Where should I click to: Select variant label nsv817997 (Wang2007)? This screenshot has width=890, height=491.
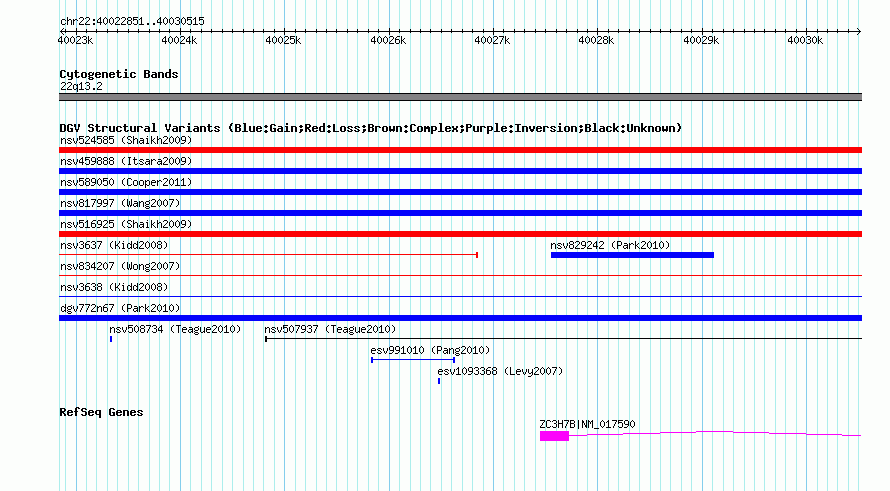pos(120,203)
